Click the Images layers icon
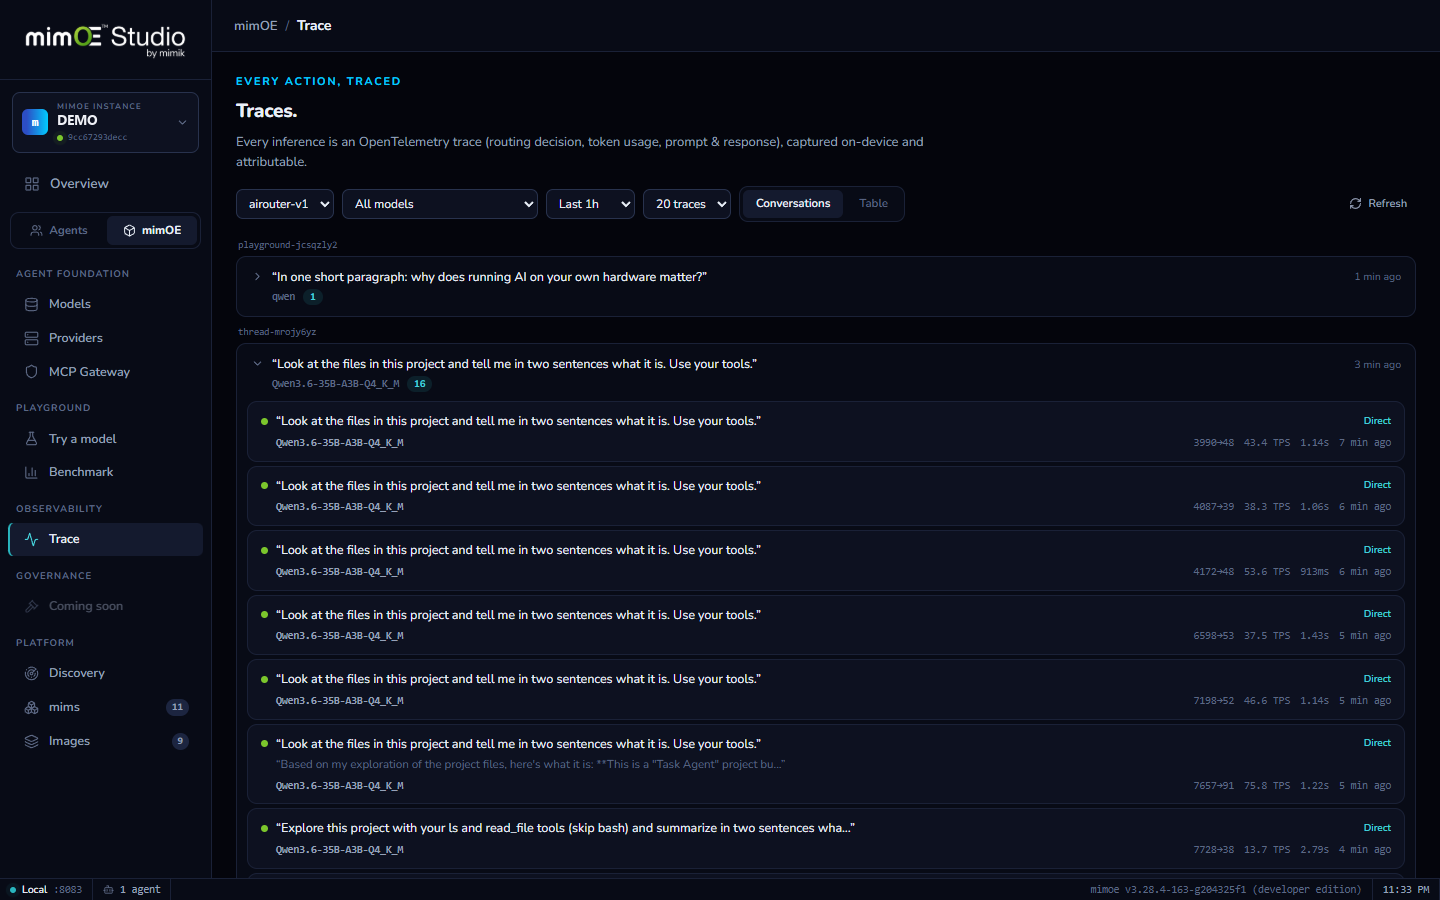Image resolution: width=1440 pixels, height=900 pixels. (32, 741)
